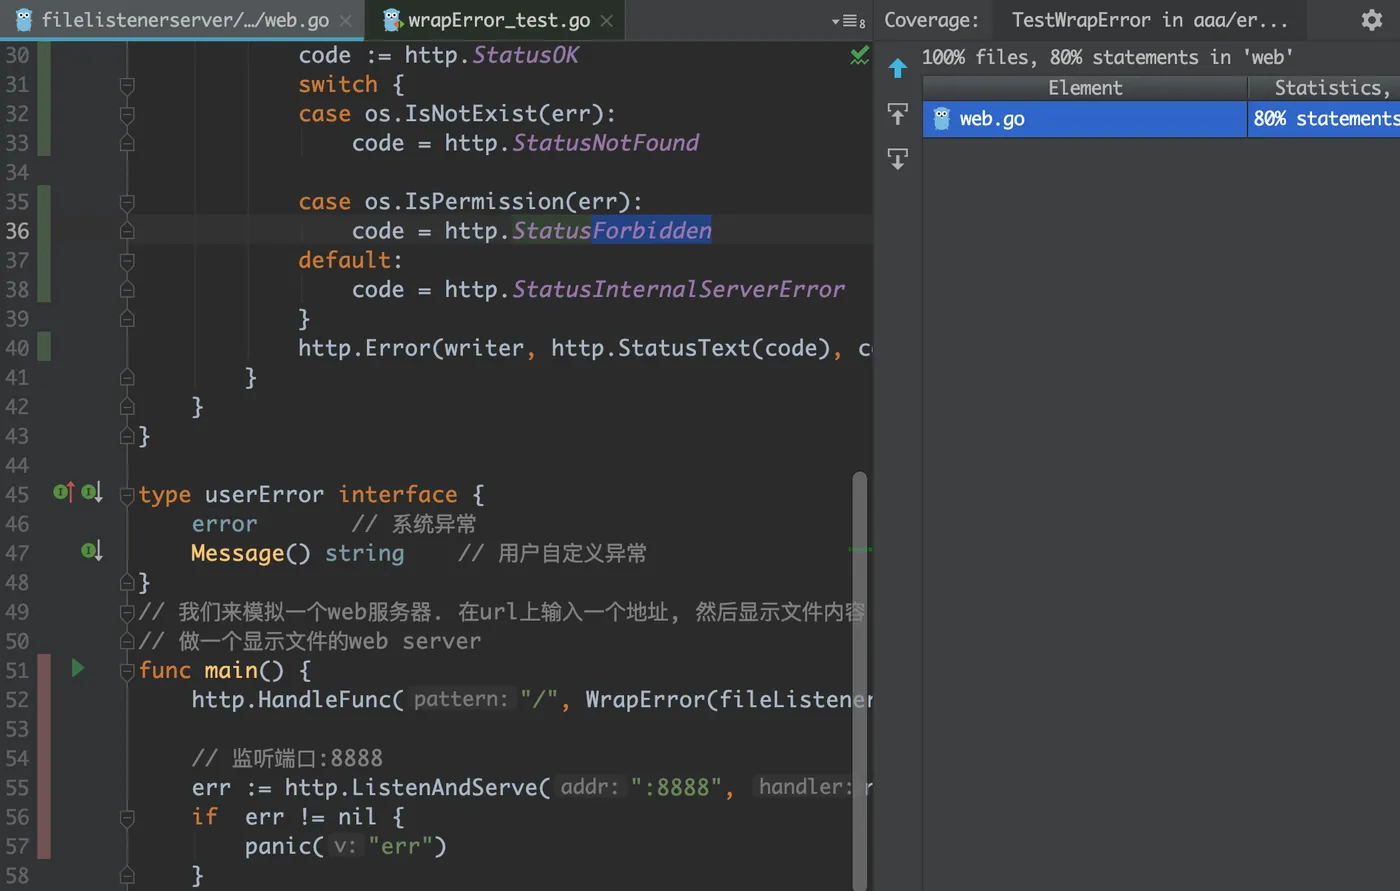
Task: Click the blue up arrow in coverage panel
Action: click(897, 68)
